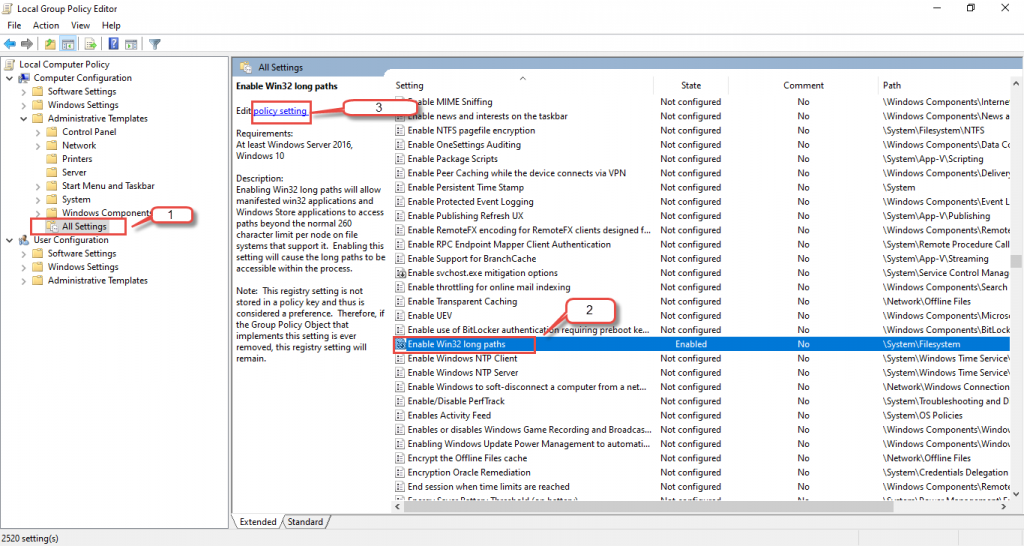Collapse the Administrative Templates node under Computer Configuration
Viewport: 1024px width, 546px height.
coord(24,119)
